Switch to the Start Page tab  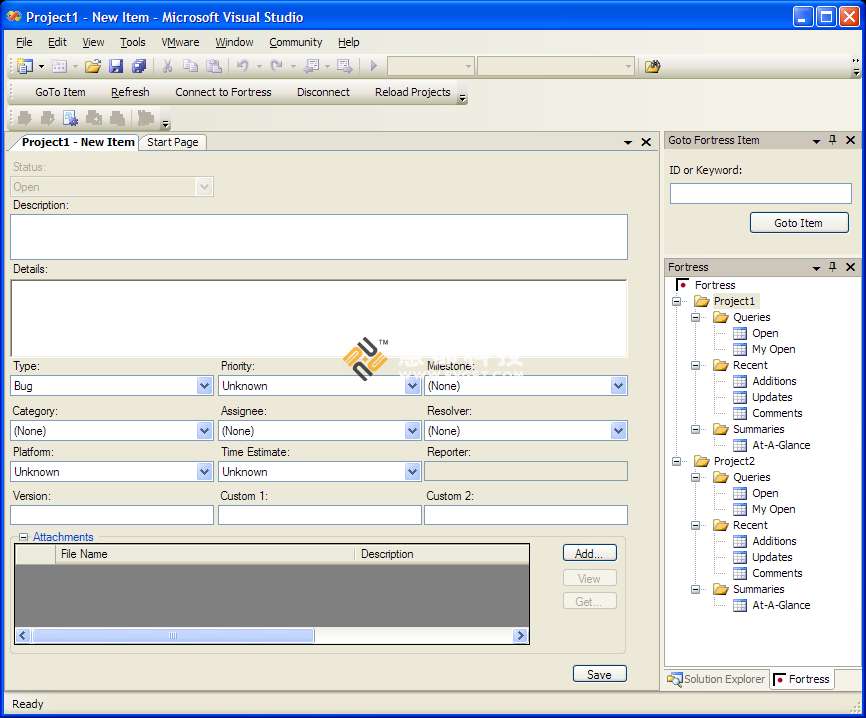tap(173, 142)
